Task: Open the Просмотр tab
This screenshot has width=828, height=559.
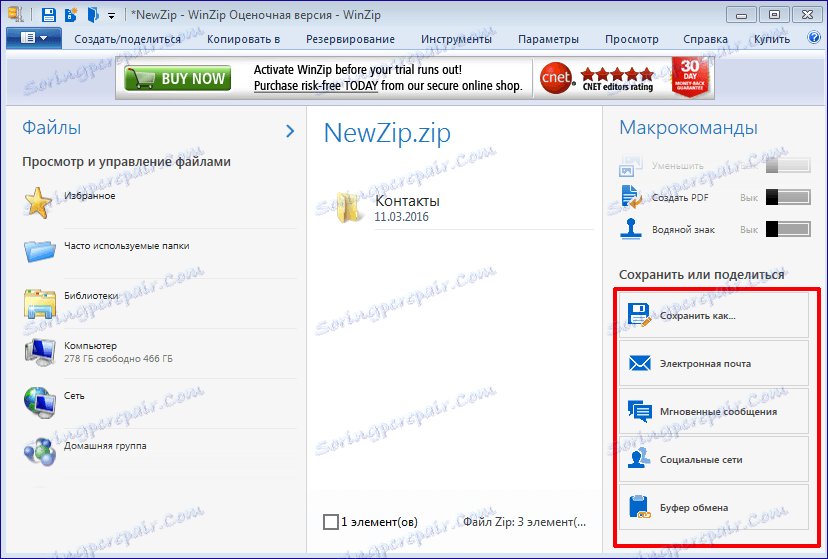Action: (632, 39)
